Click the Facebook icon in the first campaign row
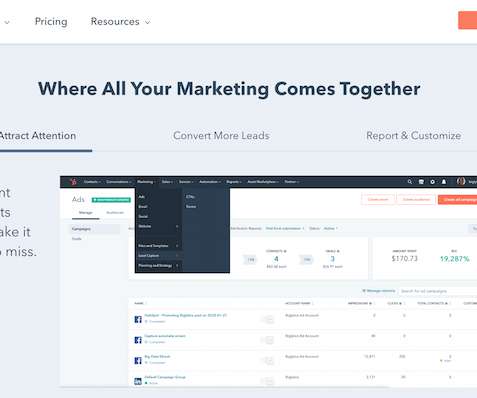 (x=138, y=319)
